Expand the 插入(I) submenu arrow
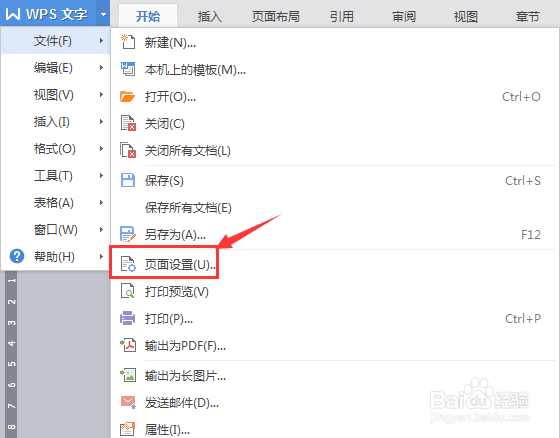The image size is (560, 438). tap(101, 121)
